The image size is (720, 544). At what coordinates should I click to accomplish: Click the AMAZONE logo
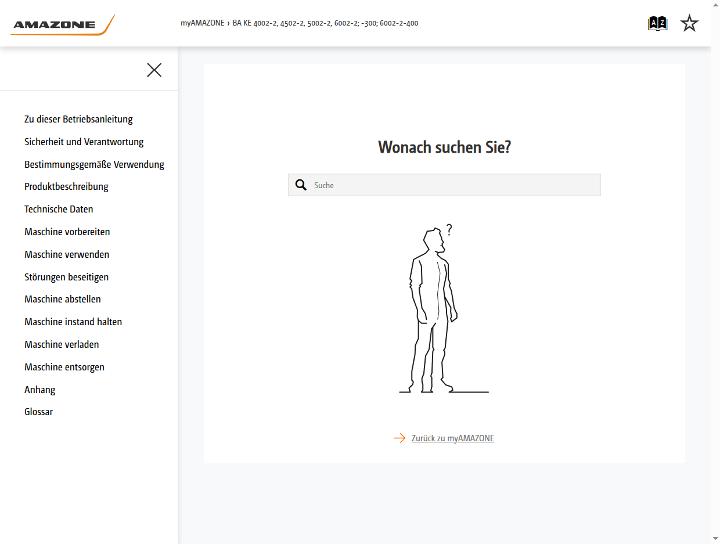(x=63, y=25)
